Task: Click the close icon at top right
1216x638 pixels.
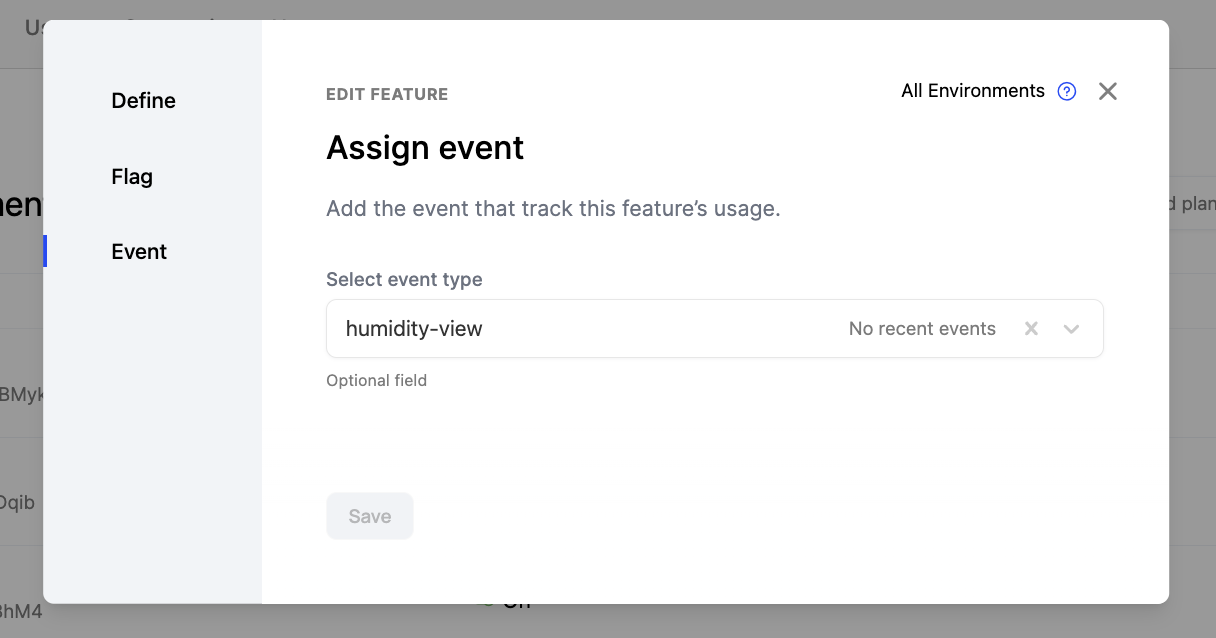Action: [x=1107, y=91]
